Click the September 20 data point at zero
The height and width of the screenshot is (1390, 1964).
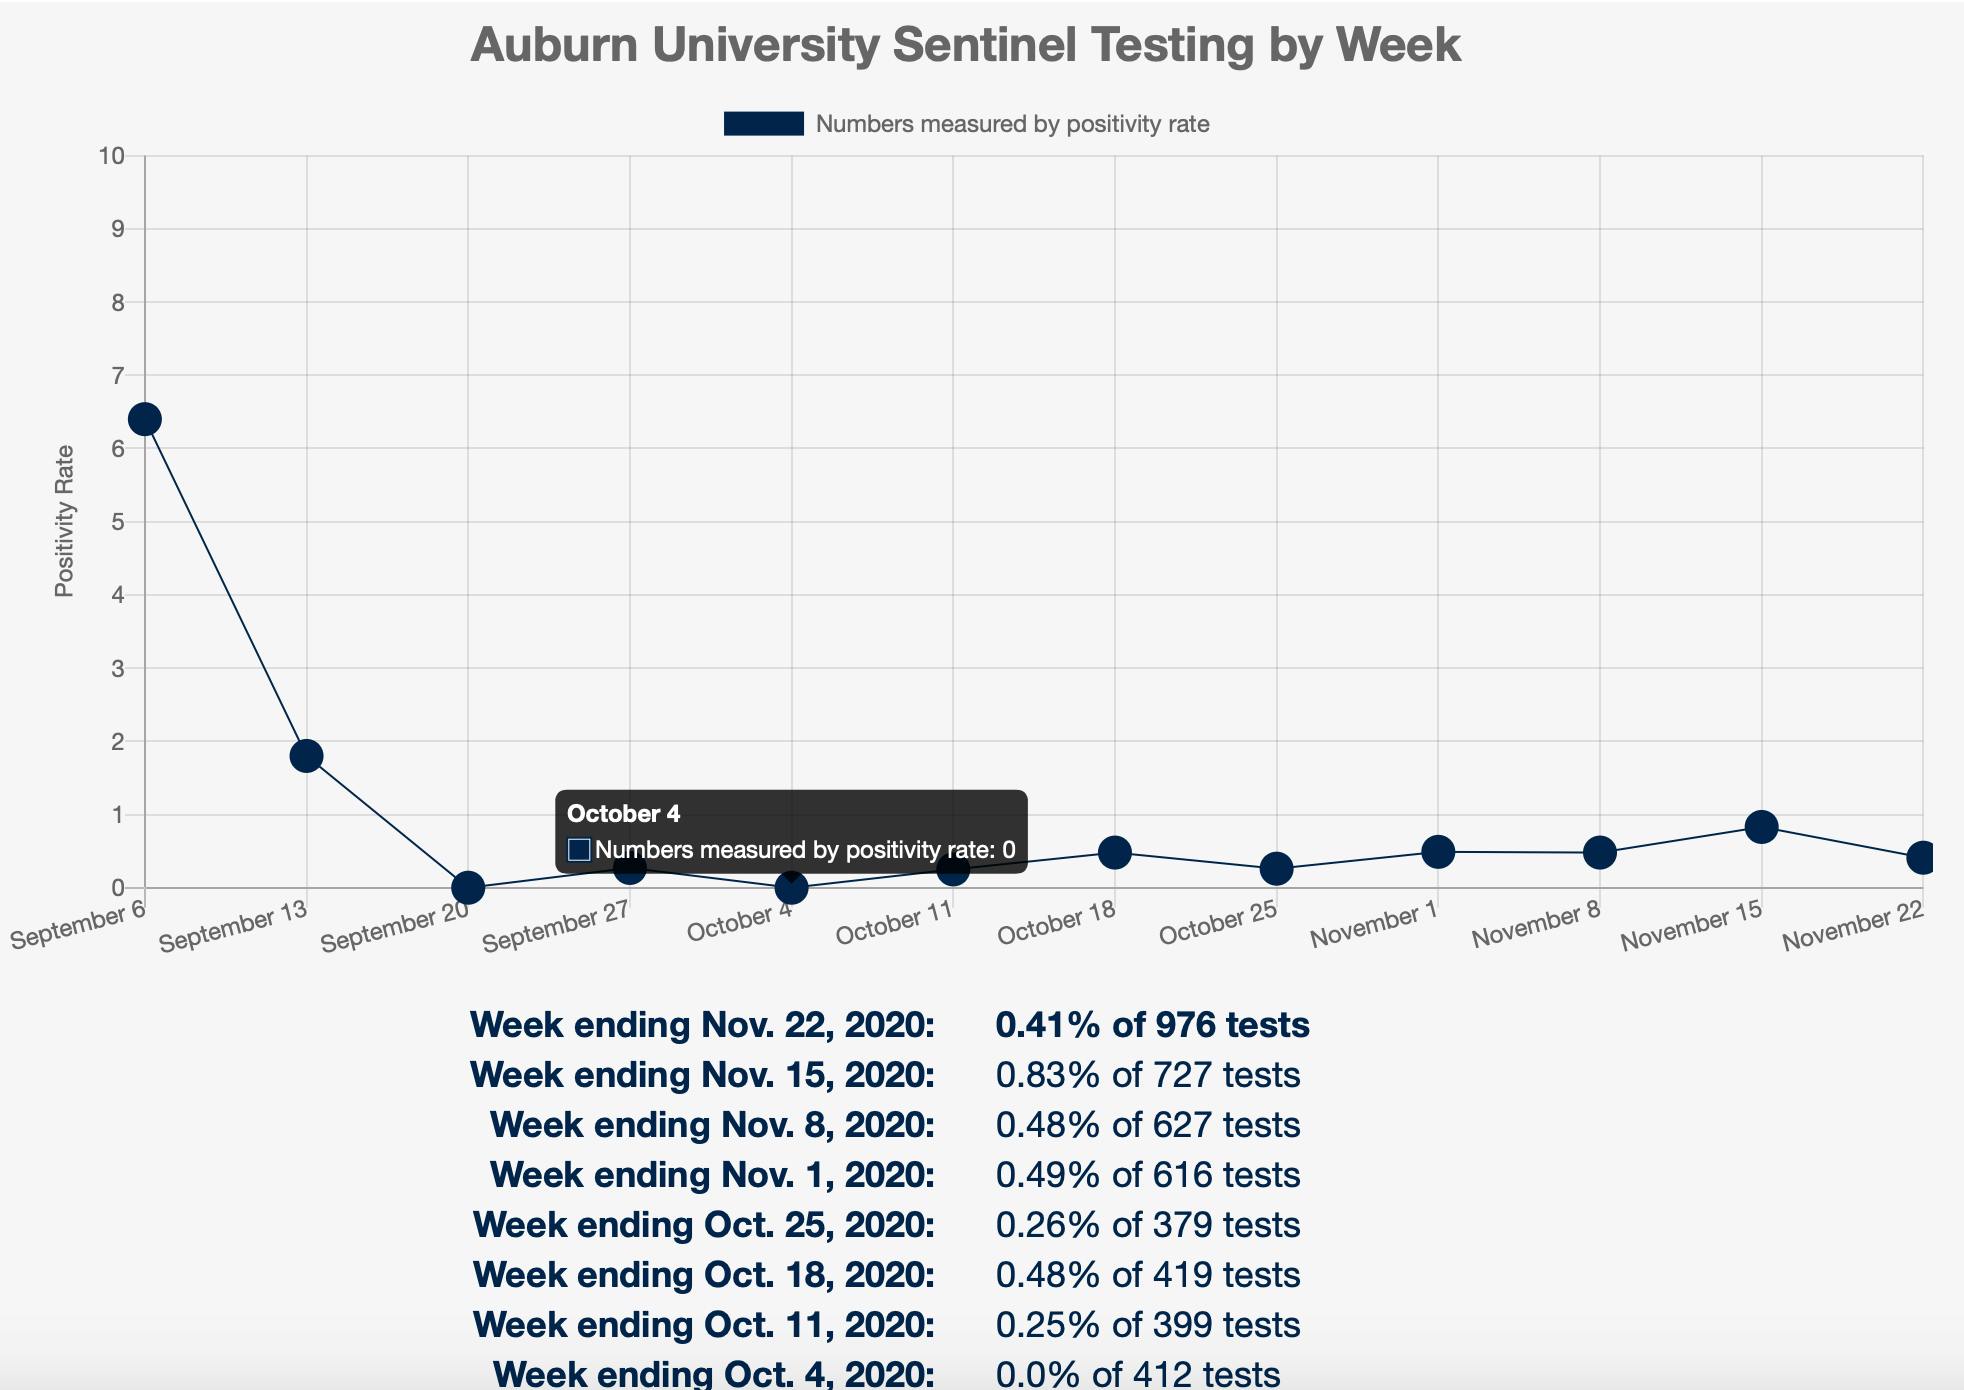tap(468, 887)
